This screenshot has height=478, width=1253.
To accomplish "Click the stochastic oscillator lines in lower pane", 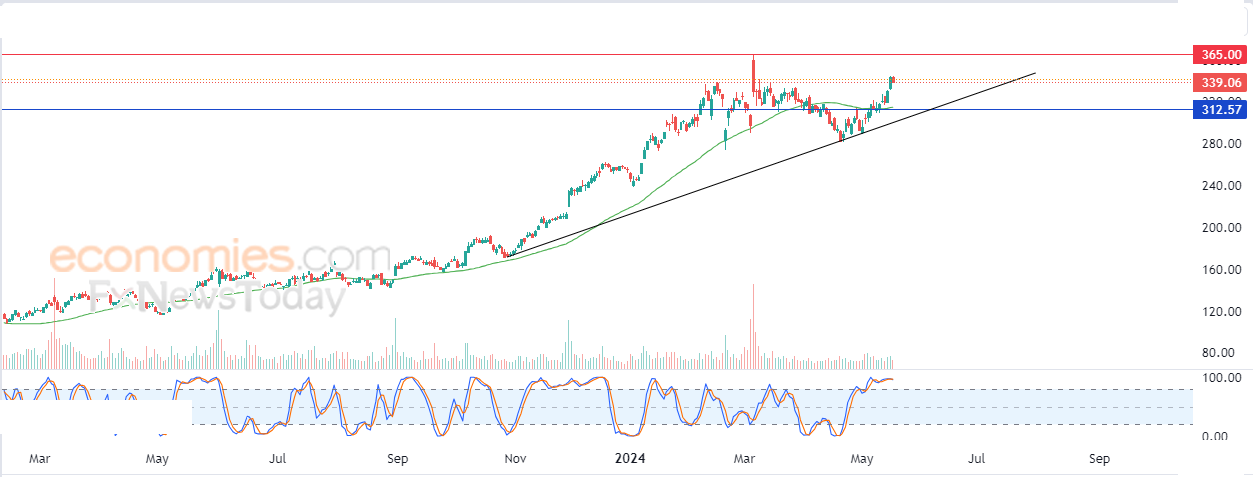I will tap(450, 407).
